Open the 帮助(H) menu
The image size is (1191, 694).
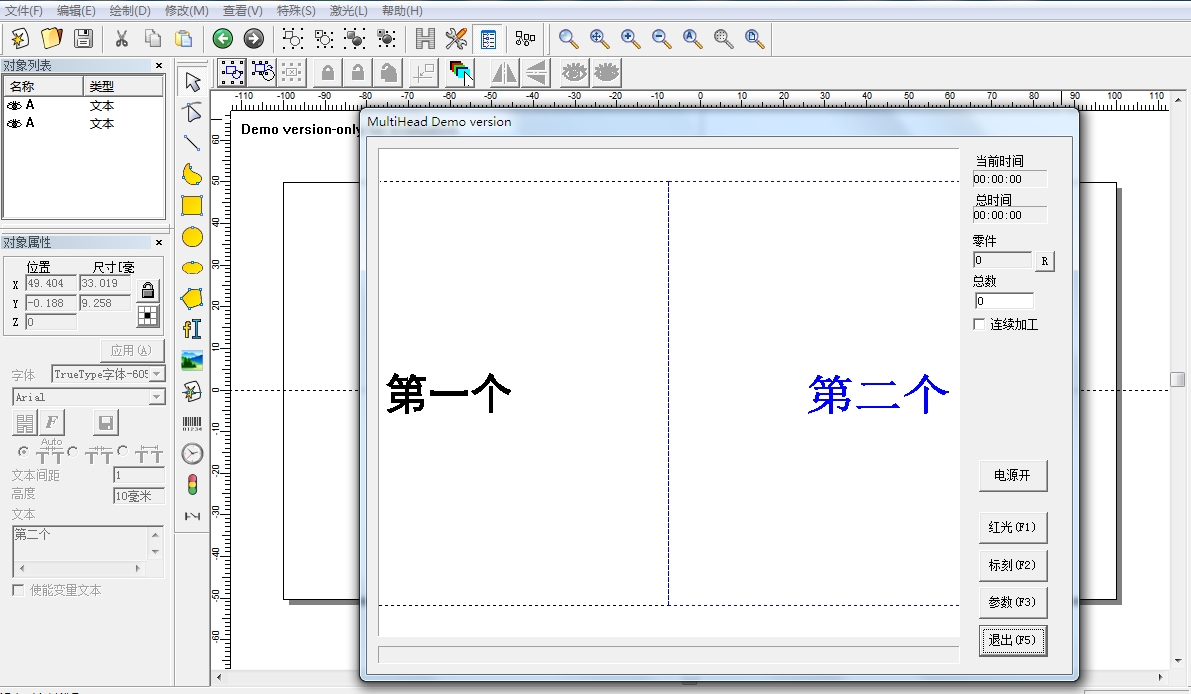pyautogui.click(x=402, y=11)
